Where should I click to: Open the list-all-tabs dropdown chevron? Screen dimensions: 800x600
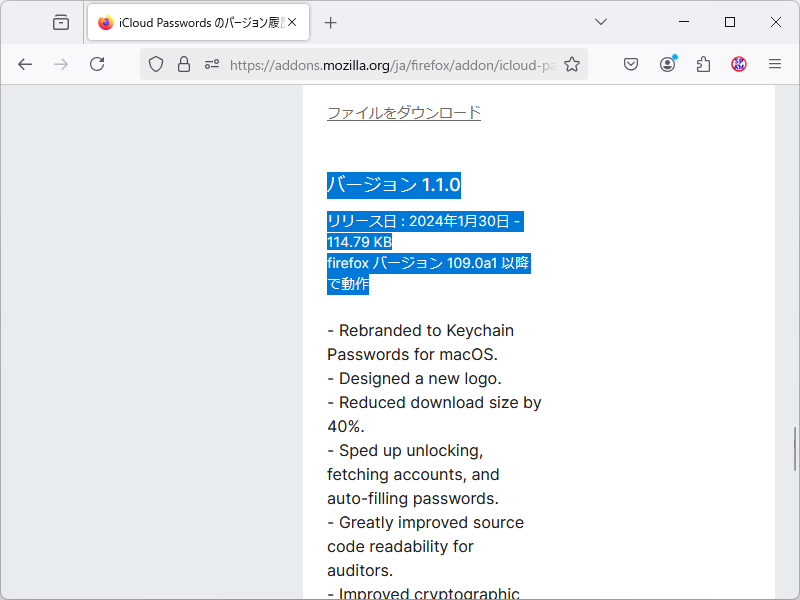600,21
